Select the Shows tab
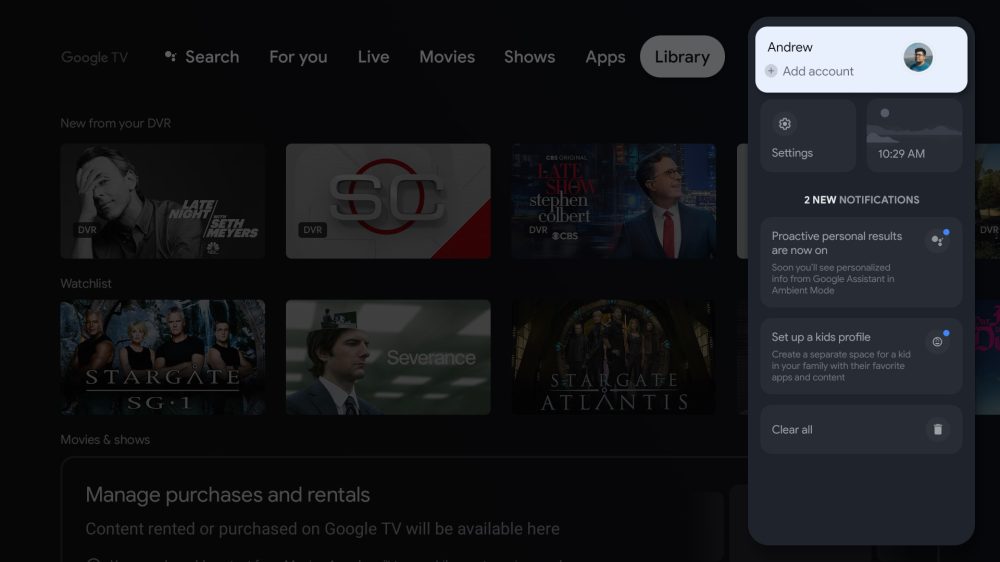The height and width of the screenshot is (562, 1000). 529,57
